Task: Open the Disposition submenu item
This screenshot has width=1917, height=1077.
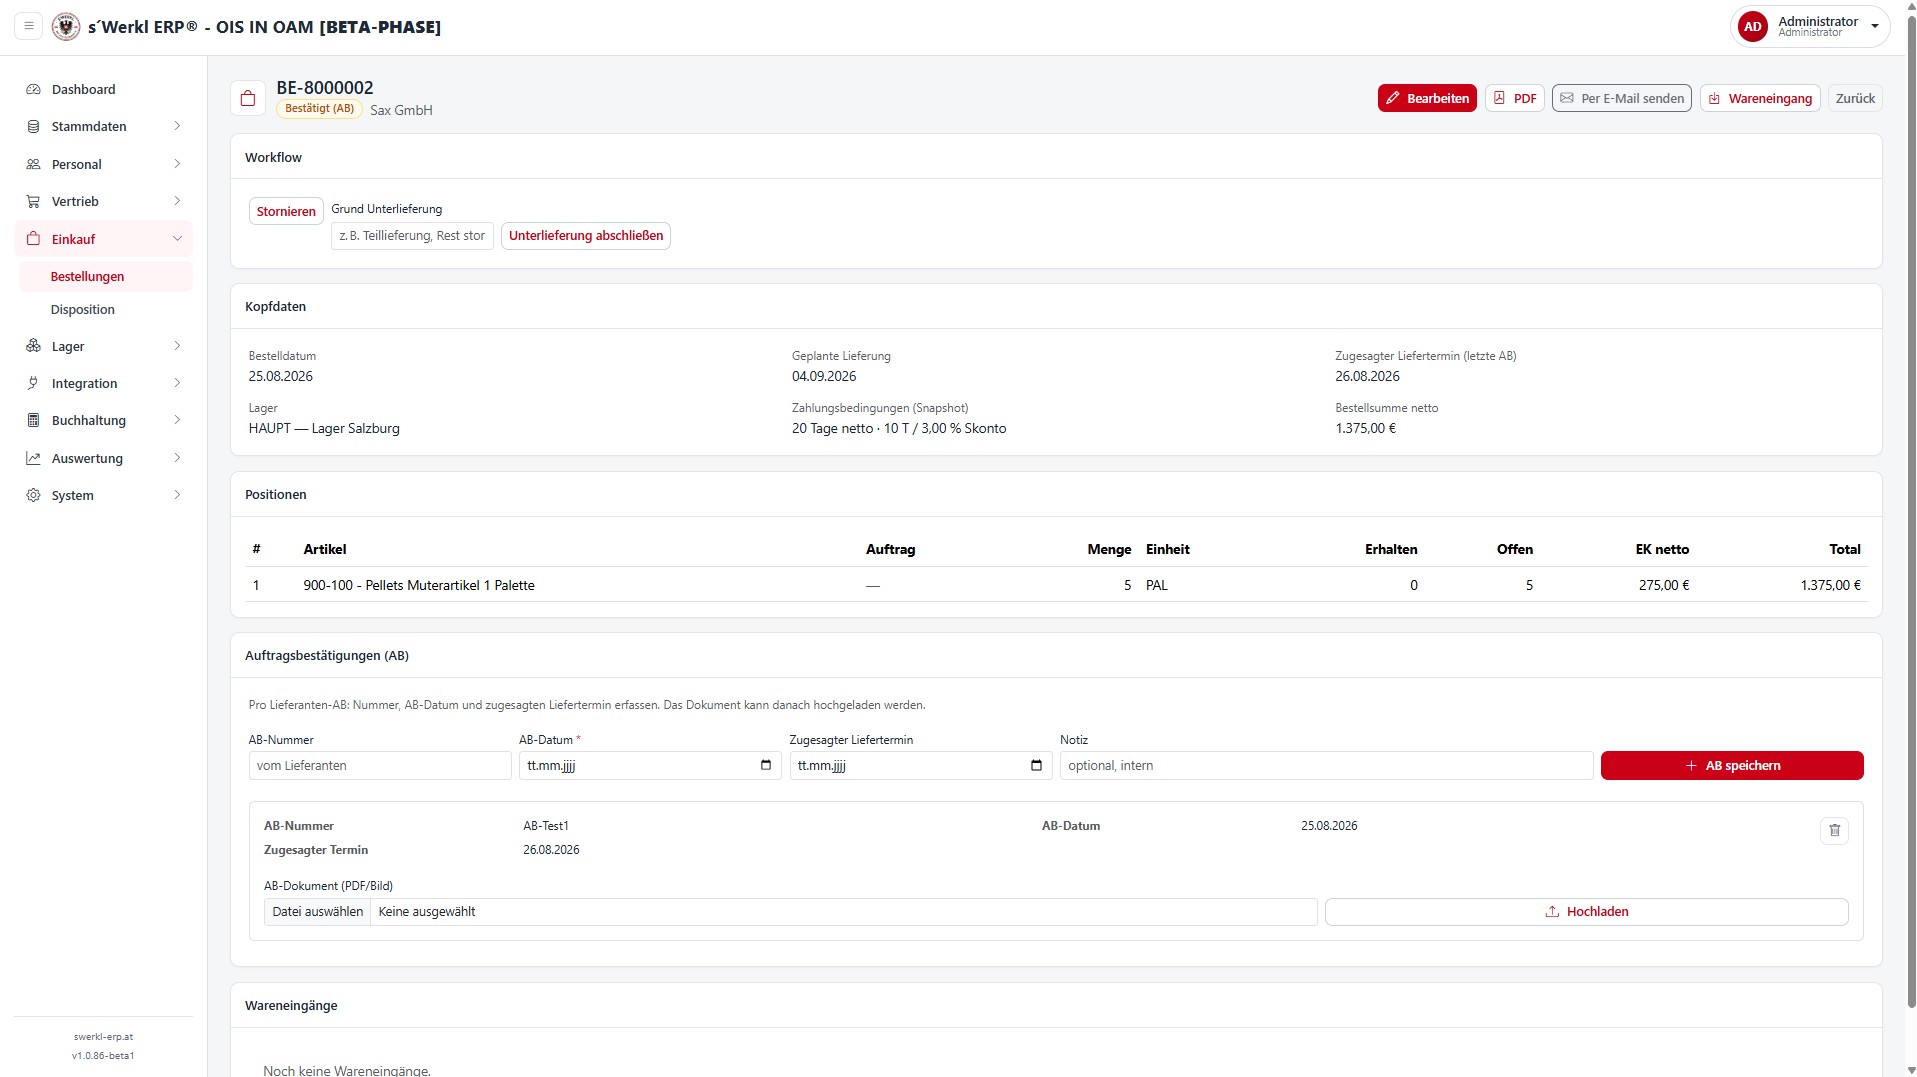Action: [x=105, y=310]
